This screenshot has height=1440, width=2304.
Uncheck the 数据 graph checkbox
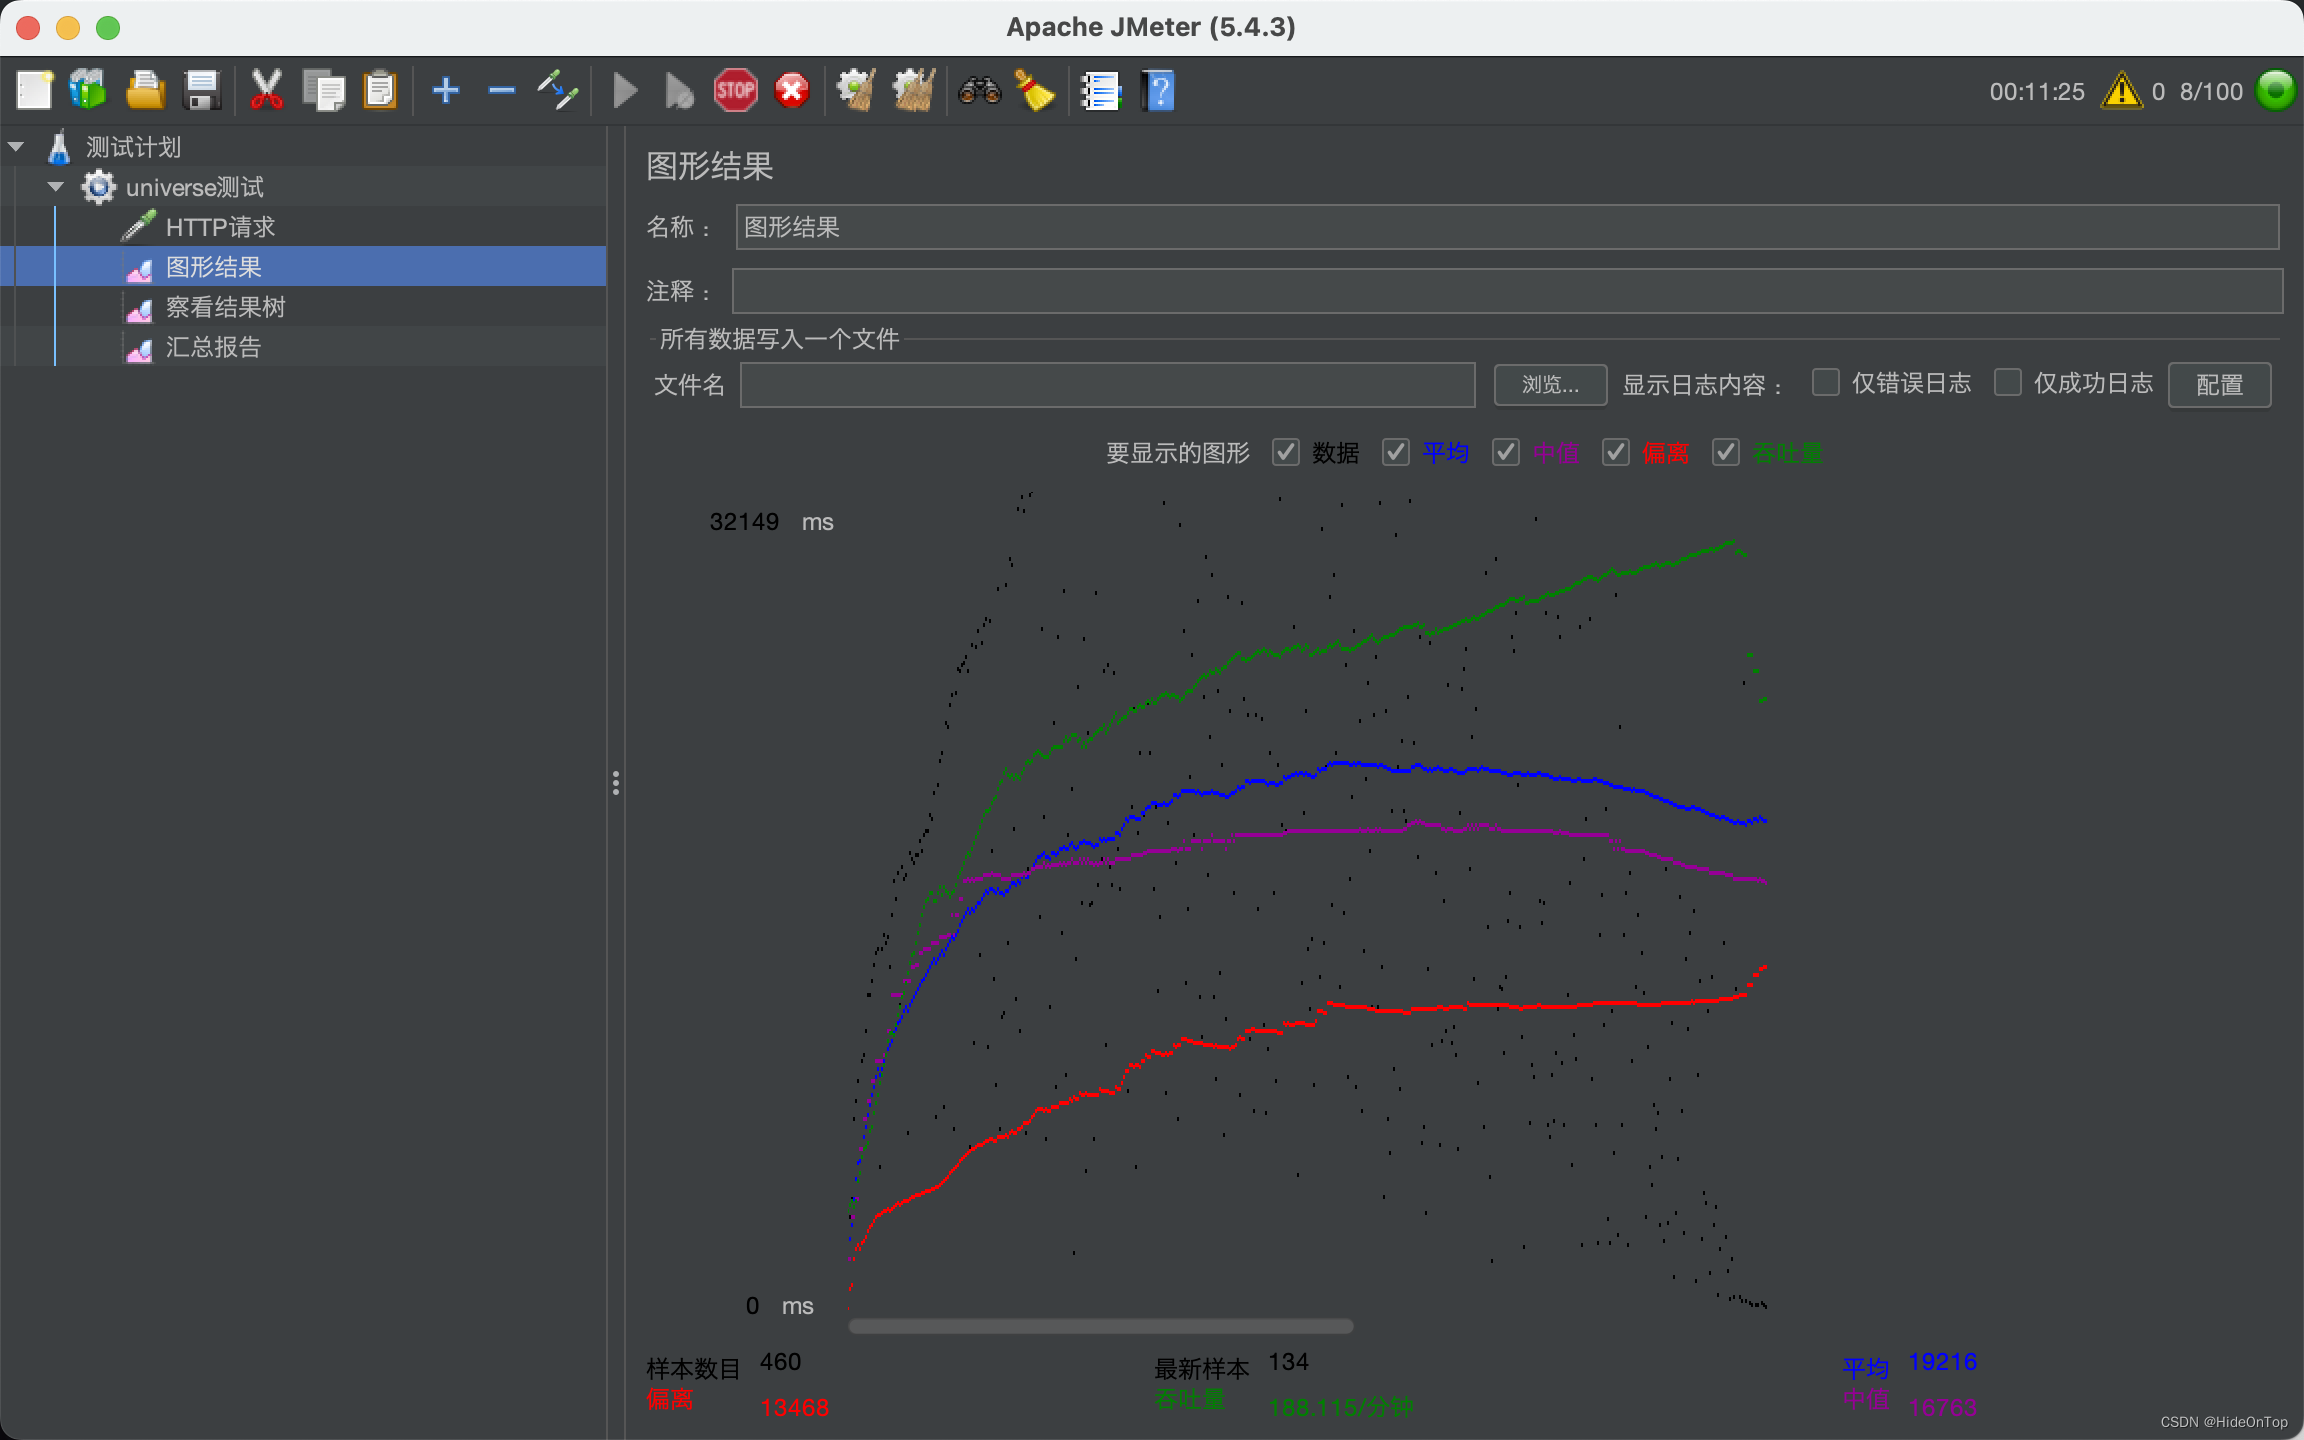coord(1285,452)
